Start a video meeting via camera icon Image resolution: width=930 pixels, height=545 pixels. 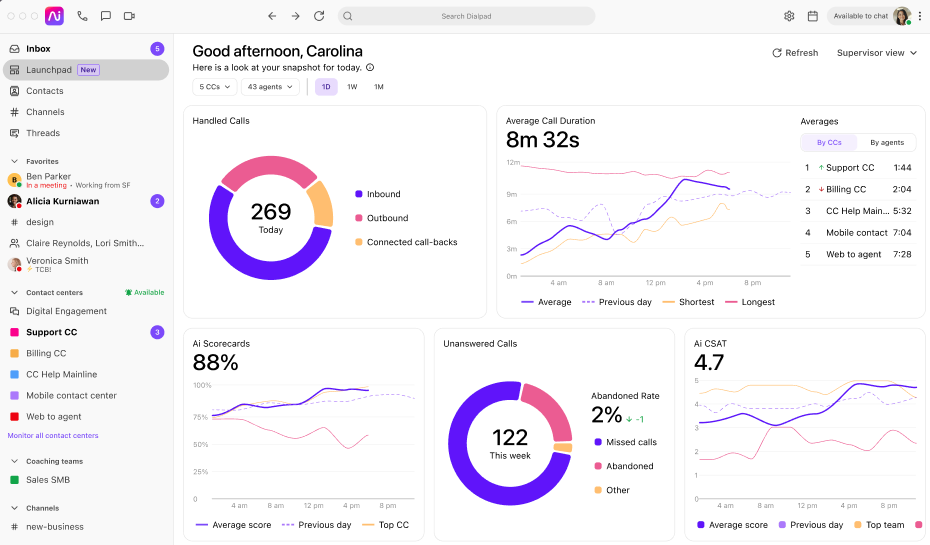129,16
